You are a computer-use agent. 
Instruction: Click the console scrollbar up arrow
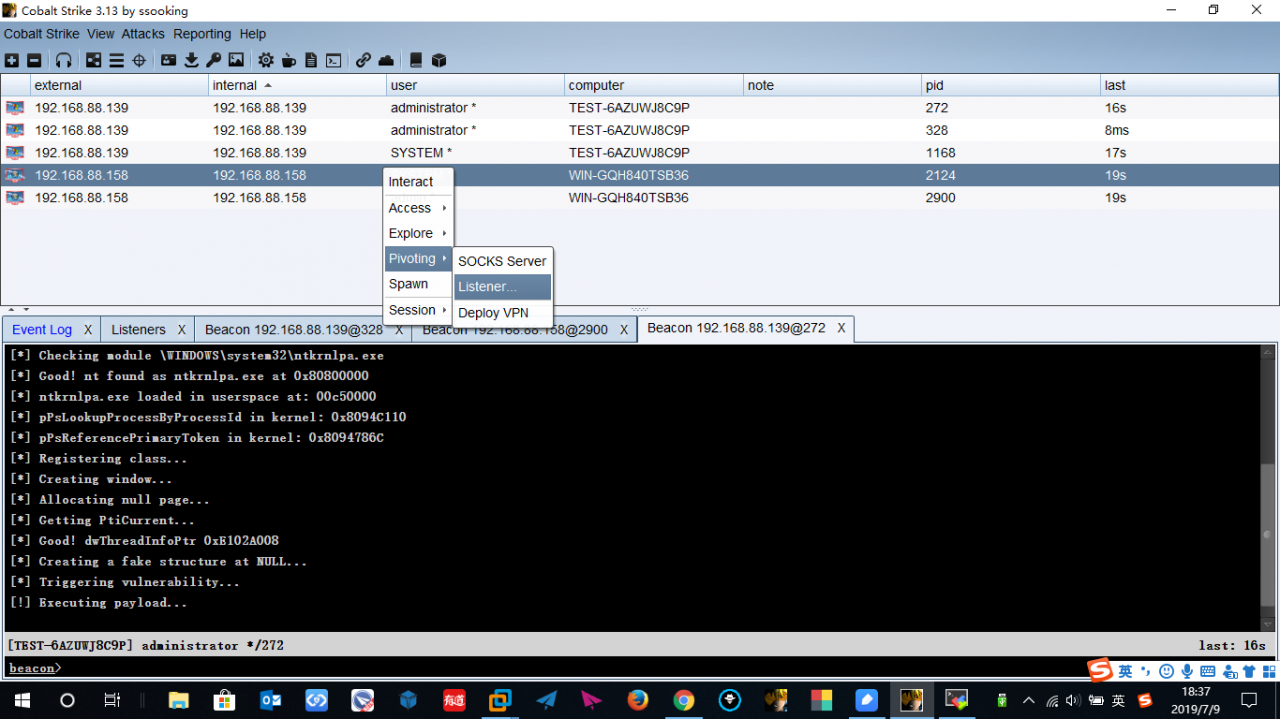(1268, 352)
